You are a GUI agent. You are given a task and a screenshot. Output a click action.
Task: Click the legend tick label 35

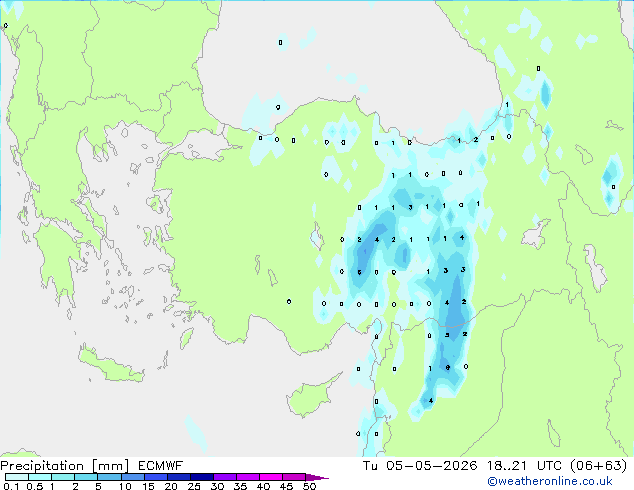(240, 486)
